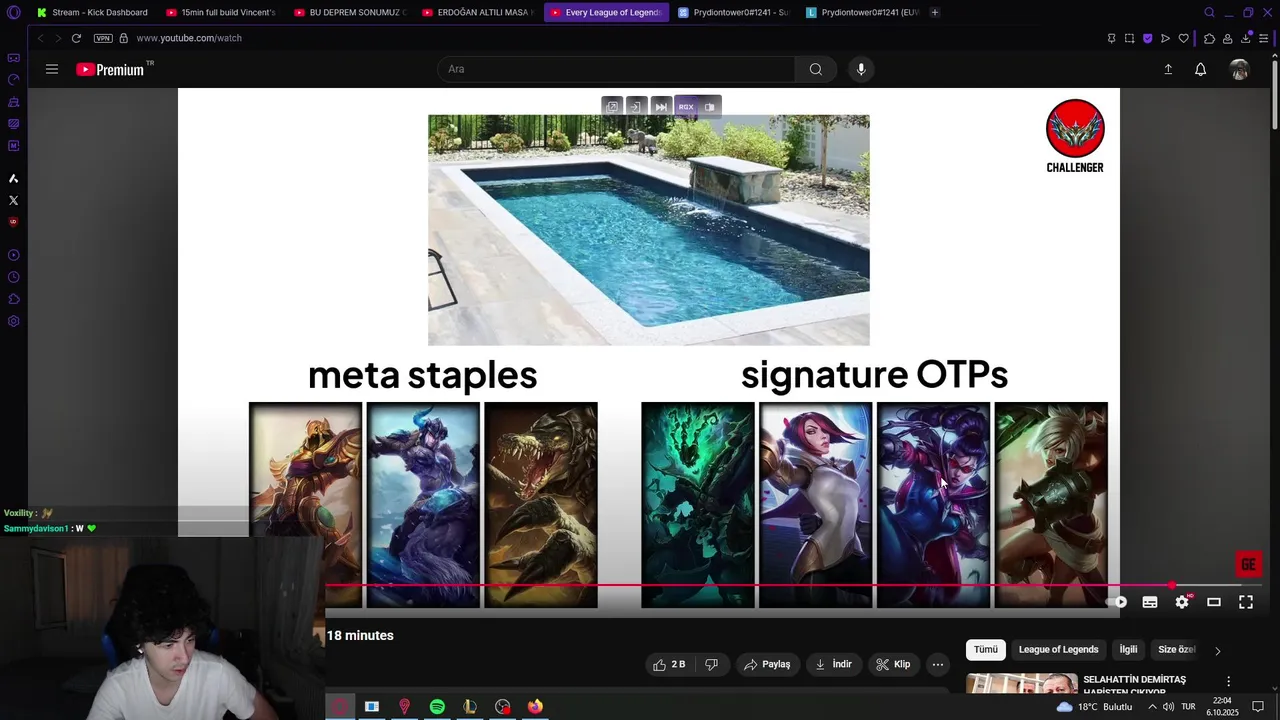This screenshot has width=1280, height=720.
Task: Click the page vertical scrollbar
Action: pyautogui.click(x=1274, y=93)
